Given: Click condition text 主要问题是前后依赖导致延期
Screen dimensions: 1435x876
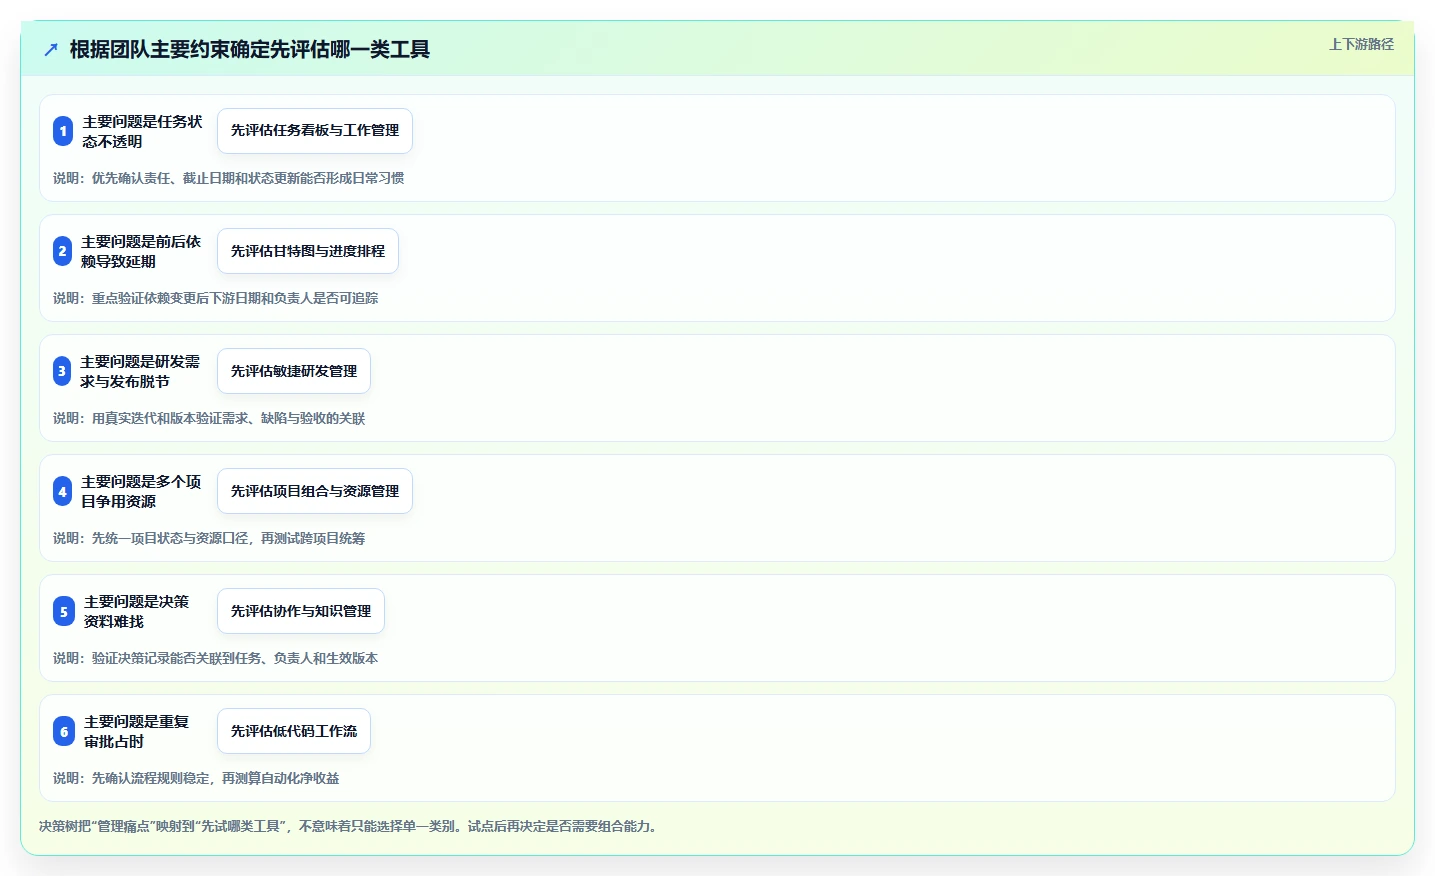Looking at the screenshot, I should pyautogui.click(x=141, y=251).
